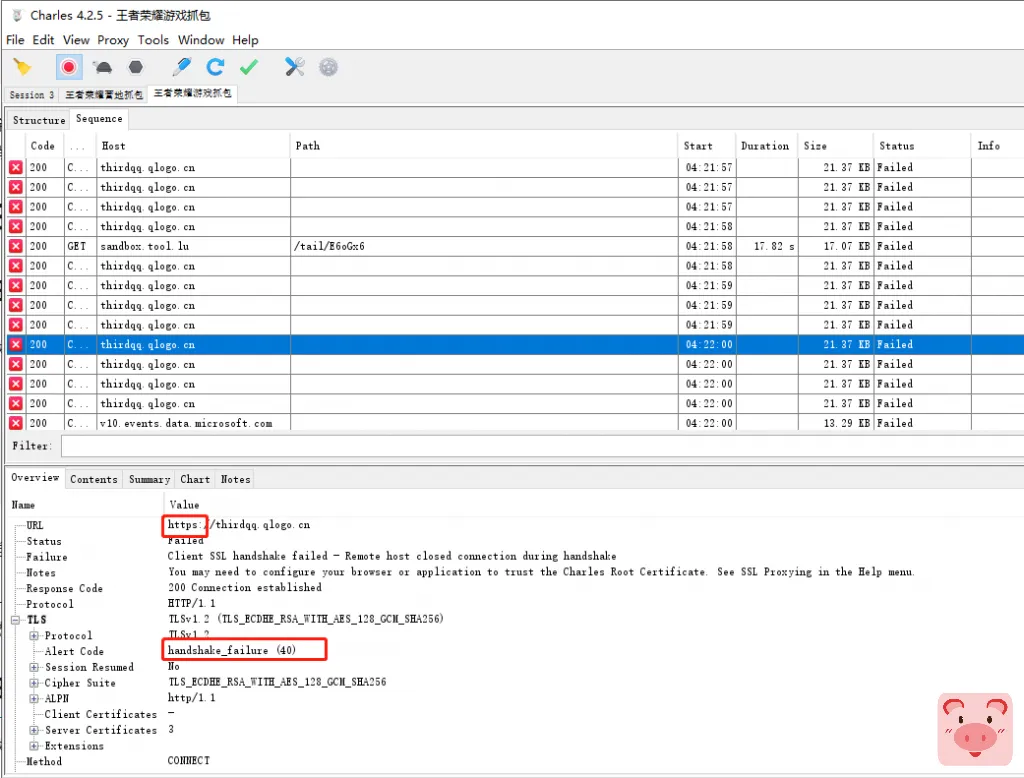
Task: Toggle throttling with the turtle icon
Action: pos(102,67)
